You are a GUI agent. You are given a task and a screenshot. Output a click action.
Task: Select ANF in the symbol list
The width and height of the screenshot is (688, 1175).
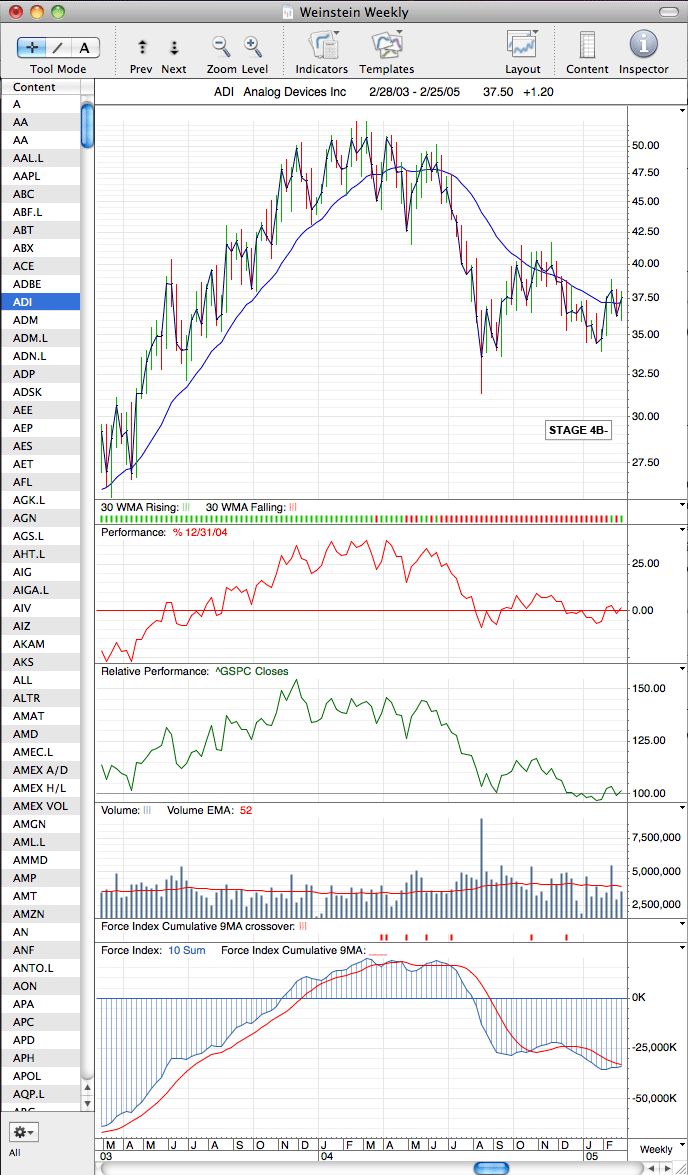tap(39, 950)
